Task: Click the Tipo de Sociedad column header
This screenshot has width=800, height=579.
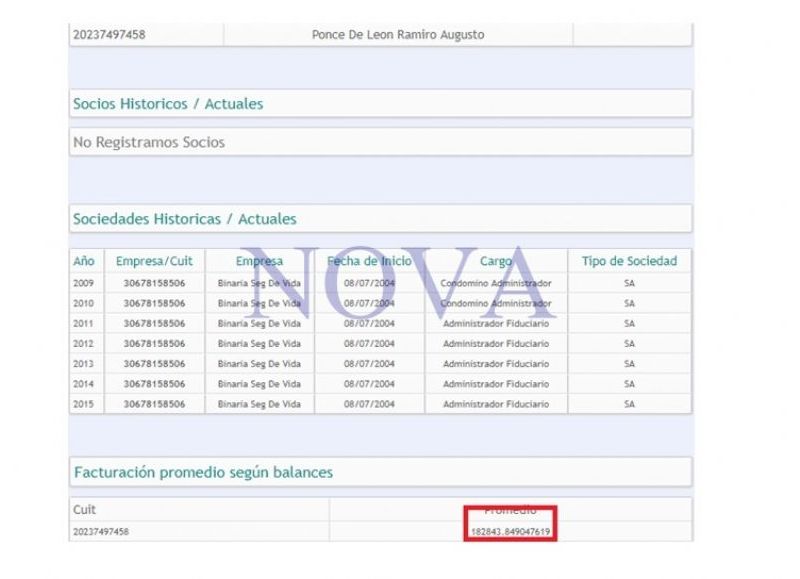Action: pos(629,261)
